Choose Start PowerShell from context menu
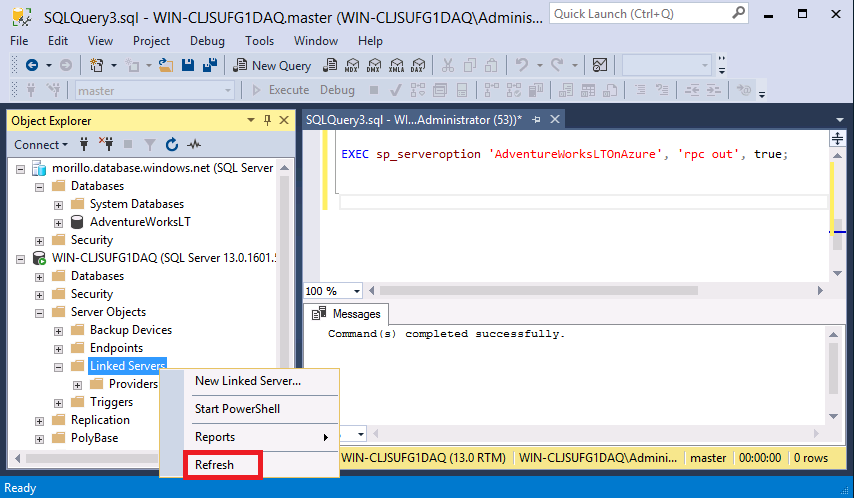 coord(237,409)
